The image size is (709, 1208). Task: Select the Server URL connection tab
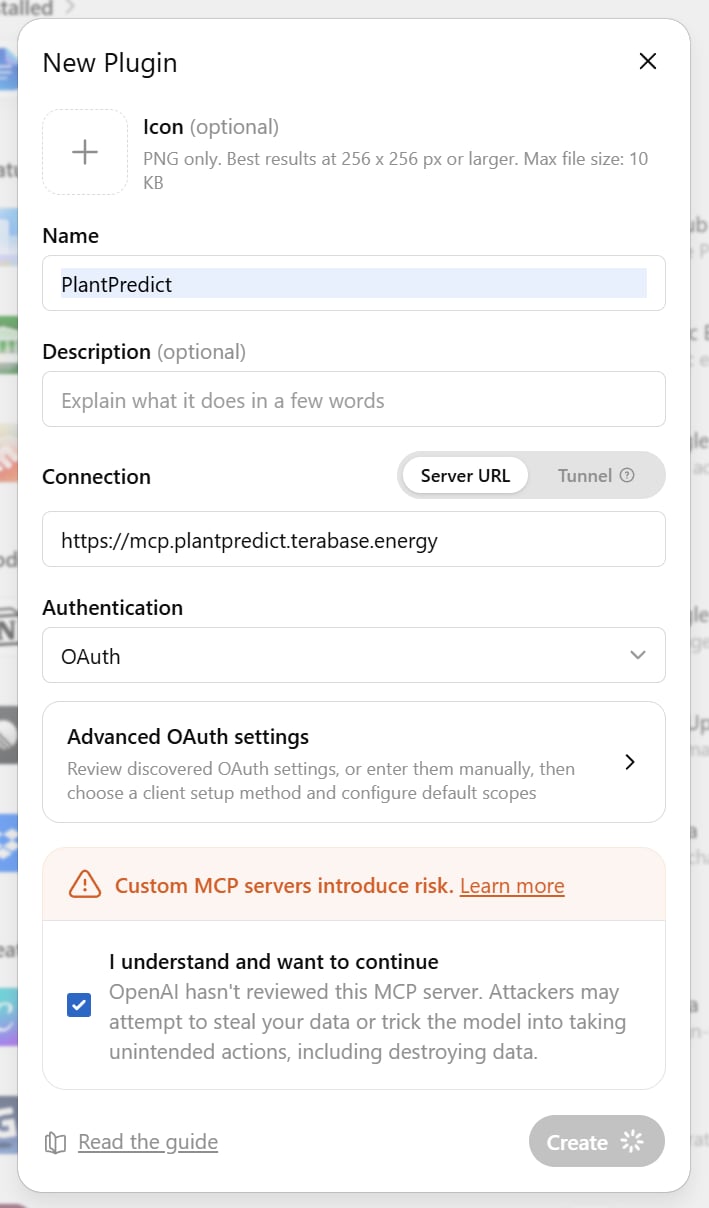(x=465, y=475)
